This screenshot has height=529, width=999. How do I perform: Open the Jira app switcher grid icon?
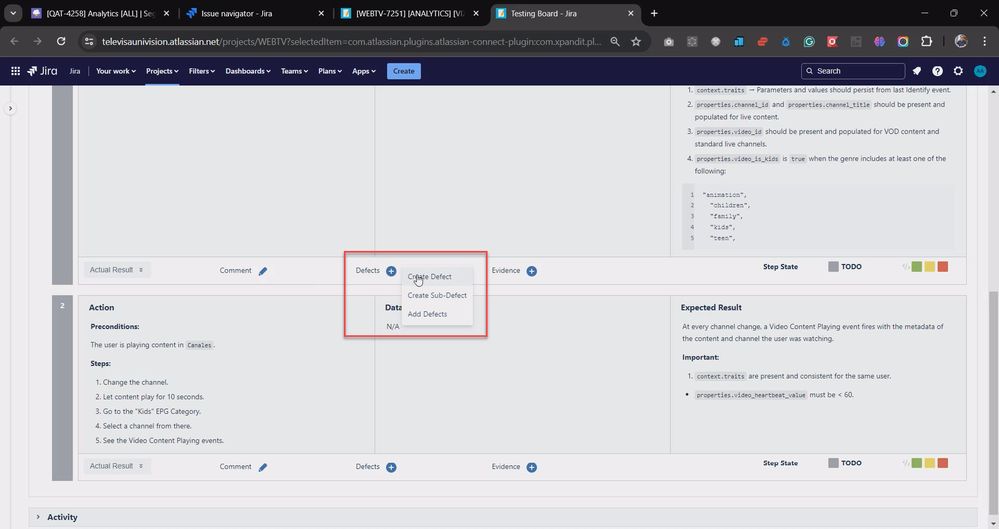coord(15,71)
